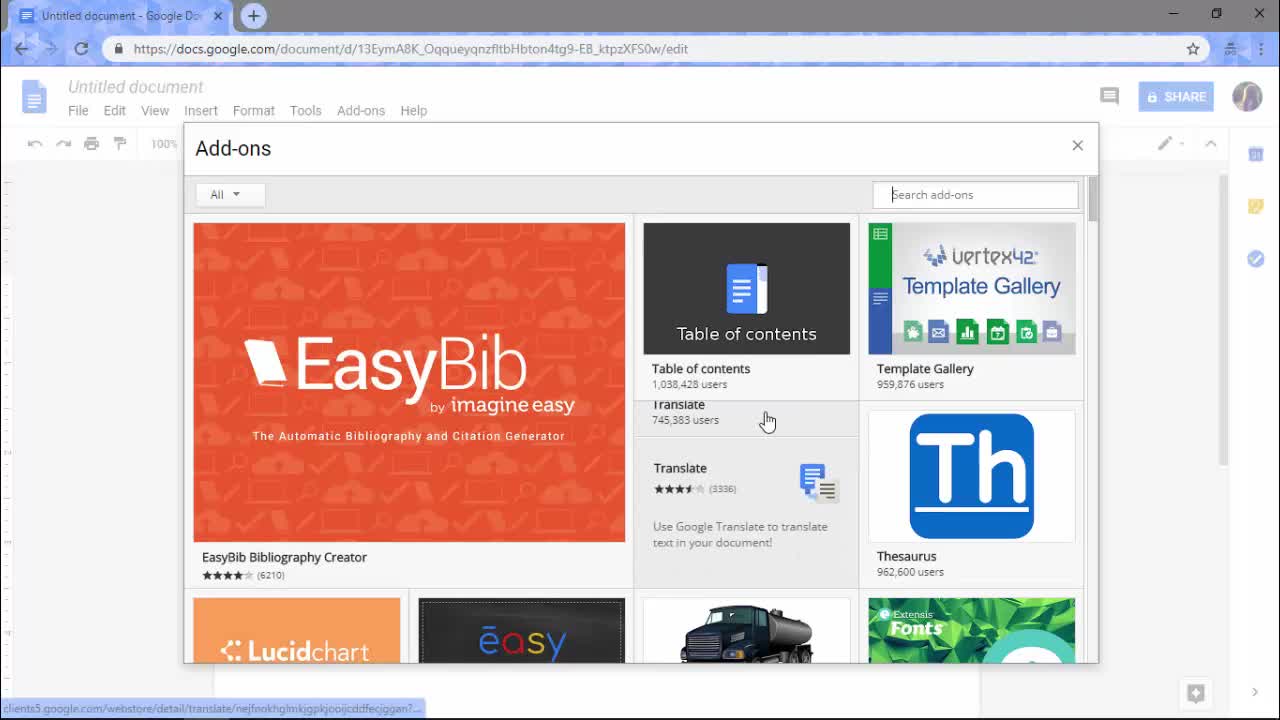Hide the side panel with the arrow
The height and width of the screenshot is (720, 1280).
[x=1255, y=692]
